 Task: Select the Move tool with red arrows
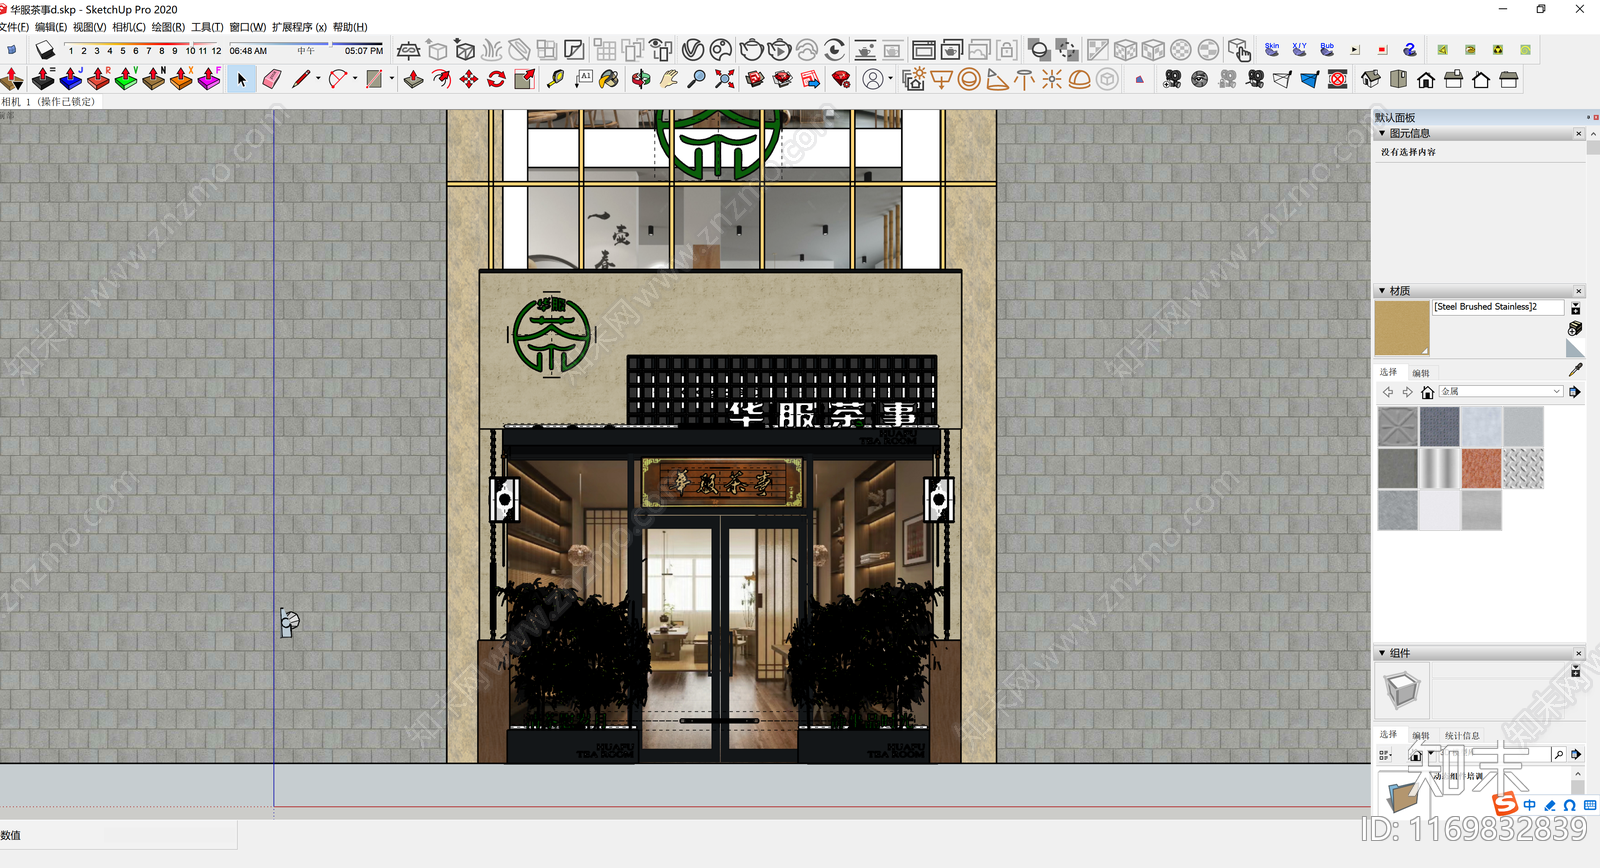(x=469, y=79)
